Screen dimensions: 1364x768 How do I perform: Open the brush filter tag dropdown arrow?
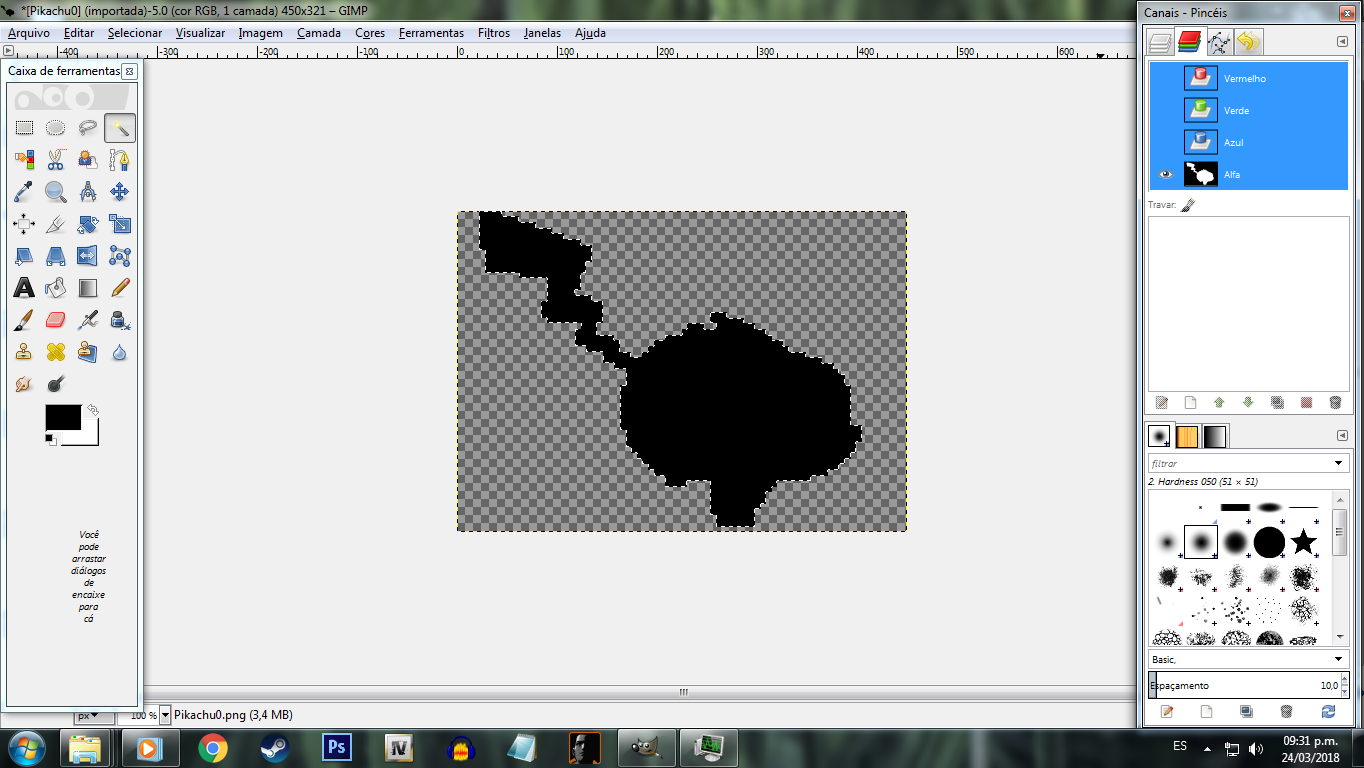tap(1339, 464)
